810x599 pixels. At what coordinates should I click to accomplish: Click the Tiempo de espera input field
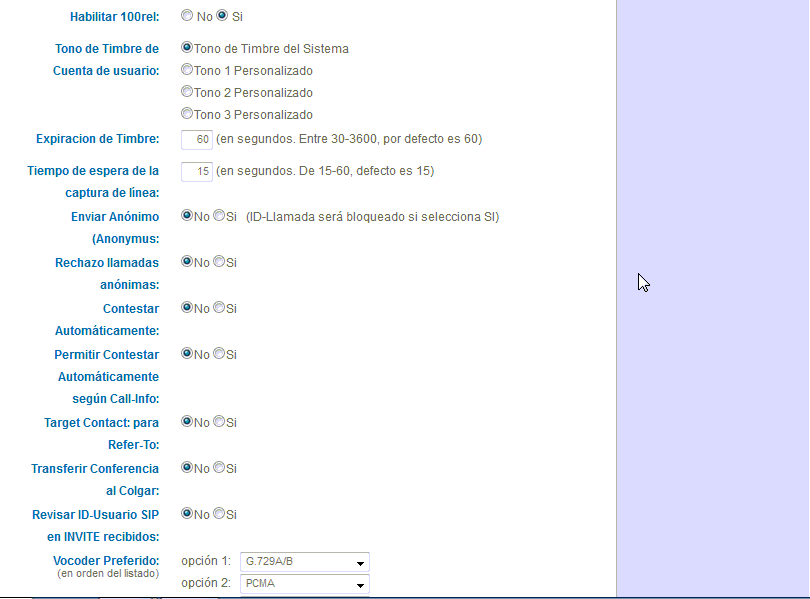(x=197, y=171)
